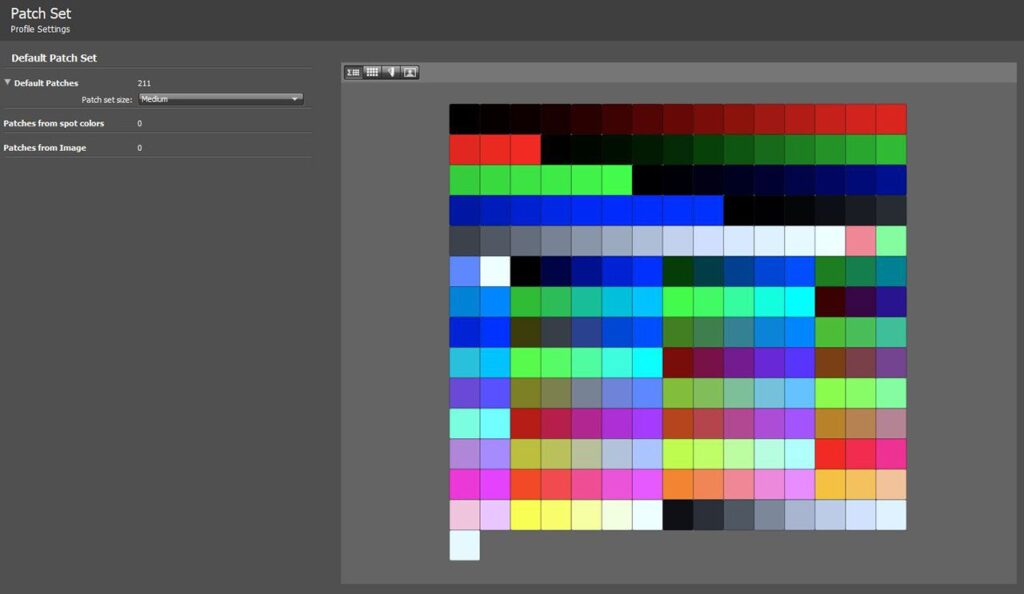Collapse the Default Patches section triangle

8,83
